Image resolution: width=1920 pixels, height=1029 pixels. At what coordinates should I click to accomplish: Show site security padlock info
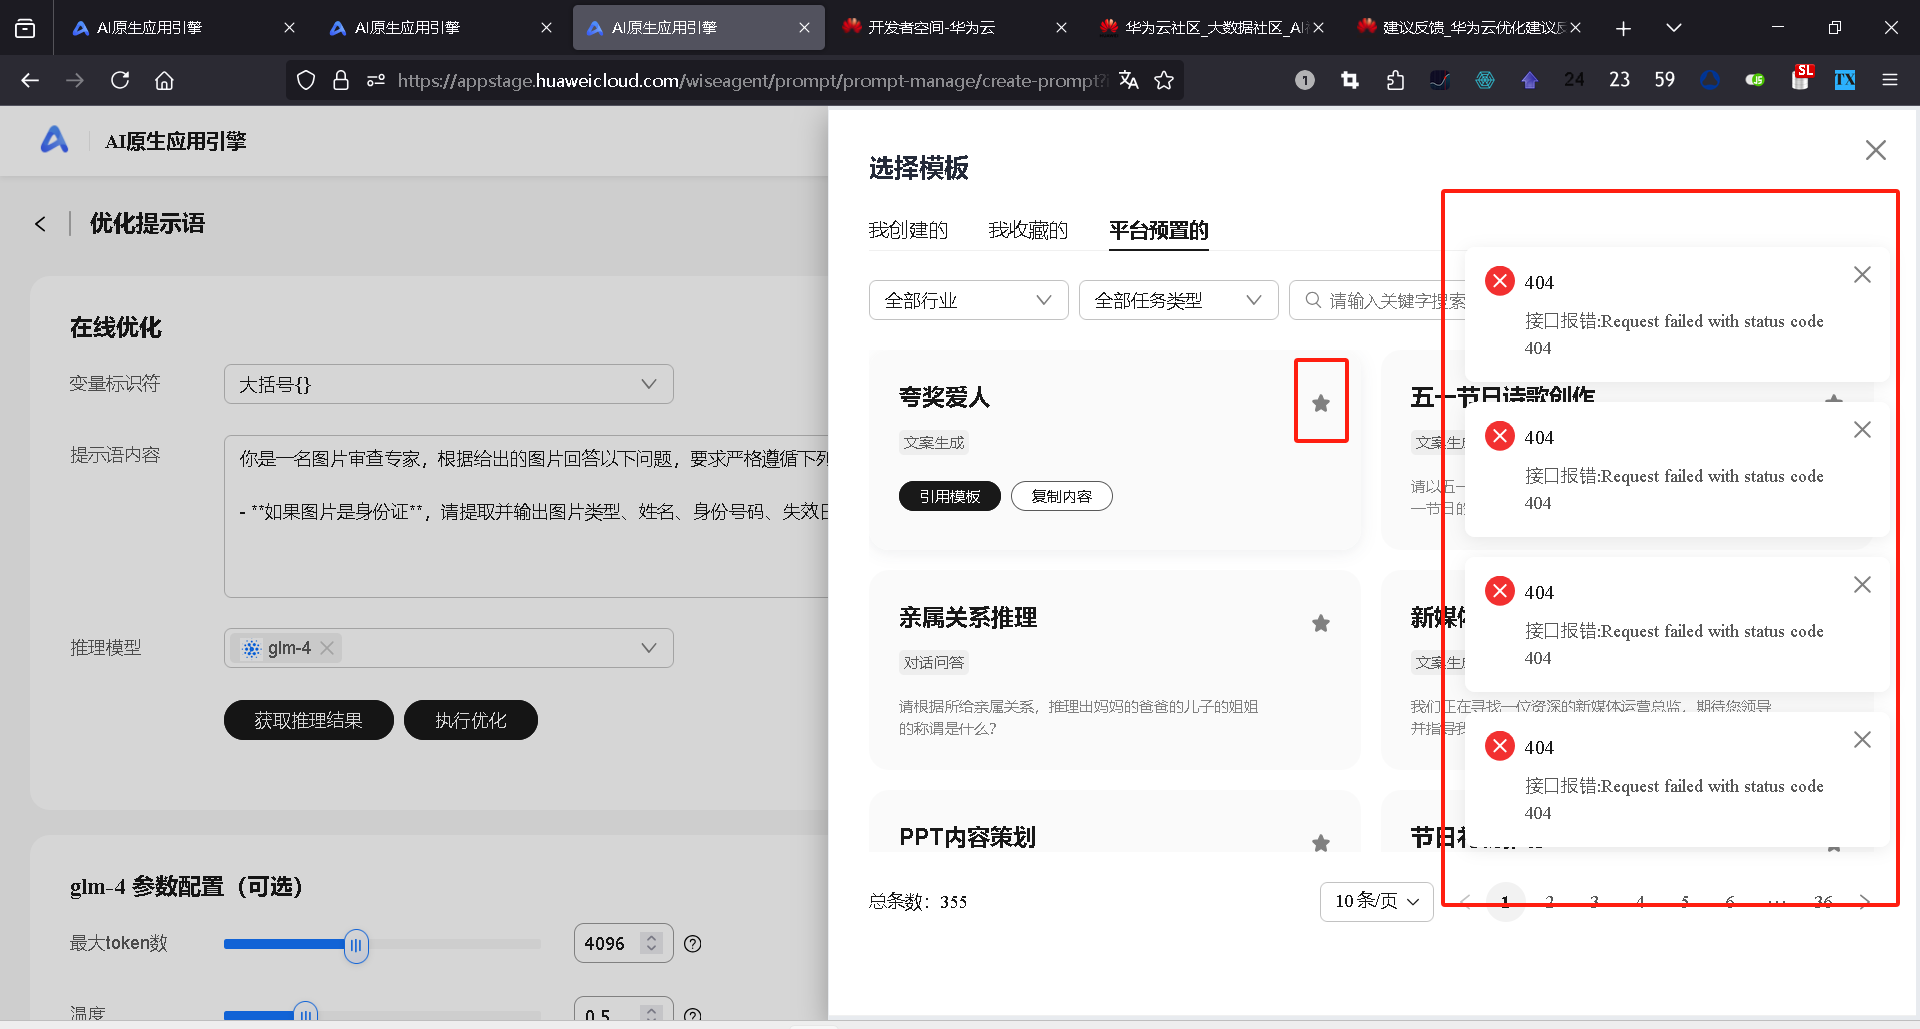(x=341, y=80)
